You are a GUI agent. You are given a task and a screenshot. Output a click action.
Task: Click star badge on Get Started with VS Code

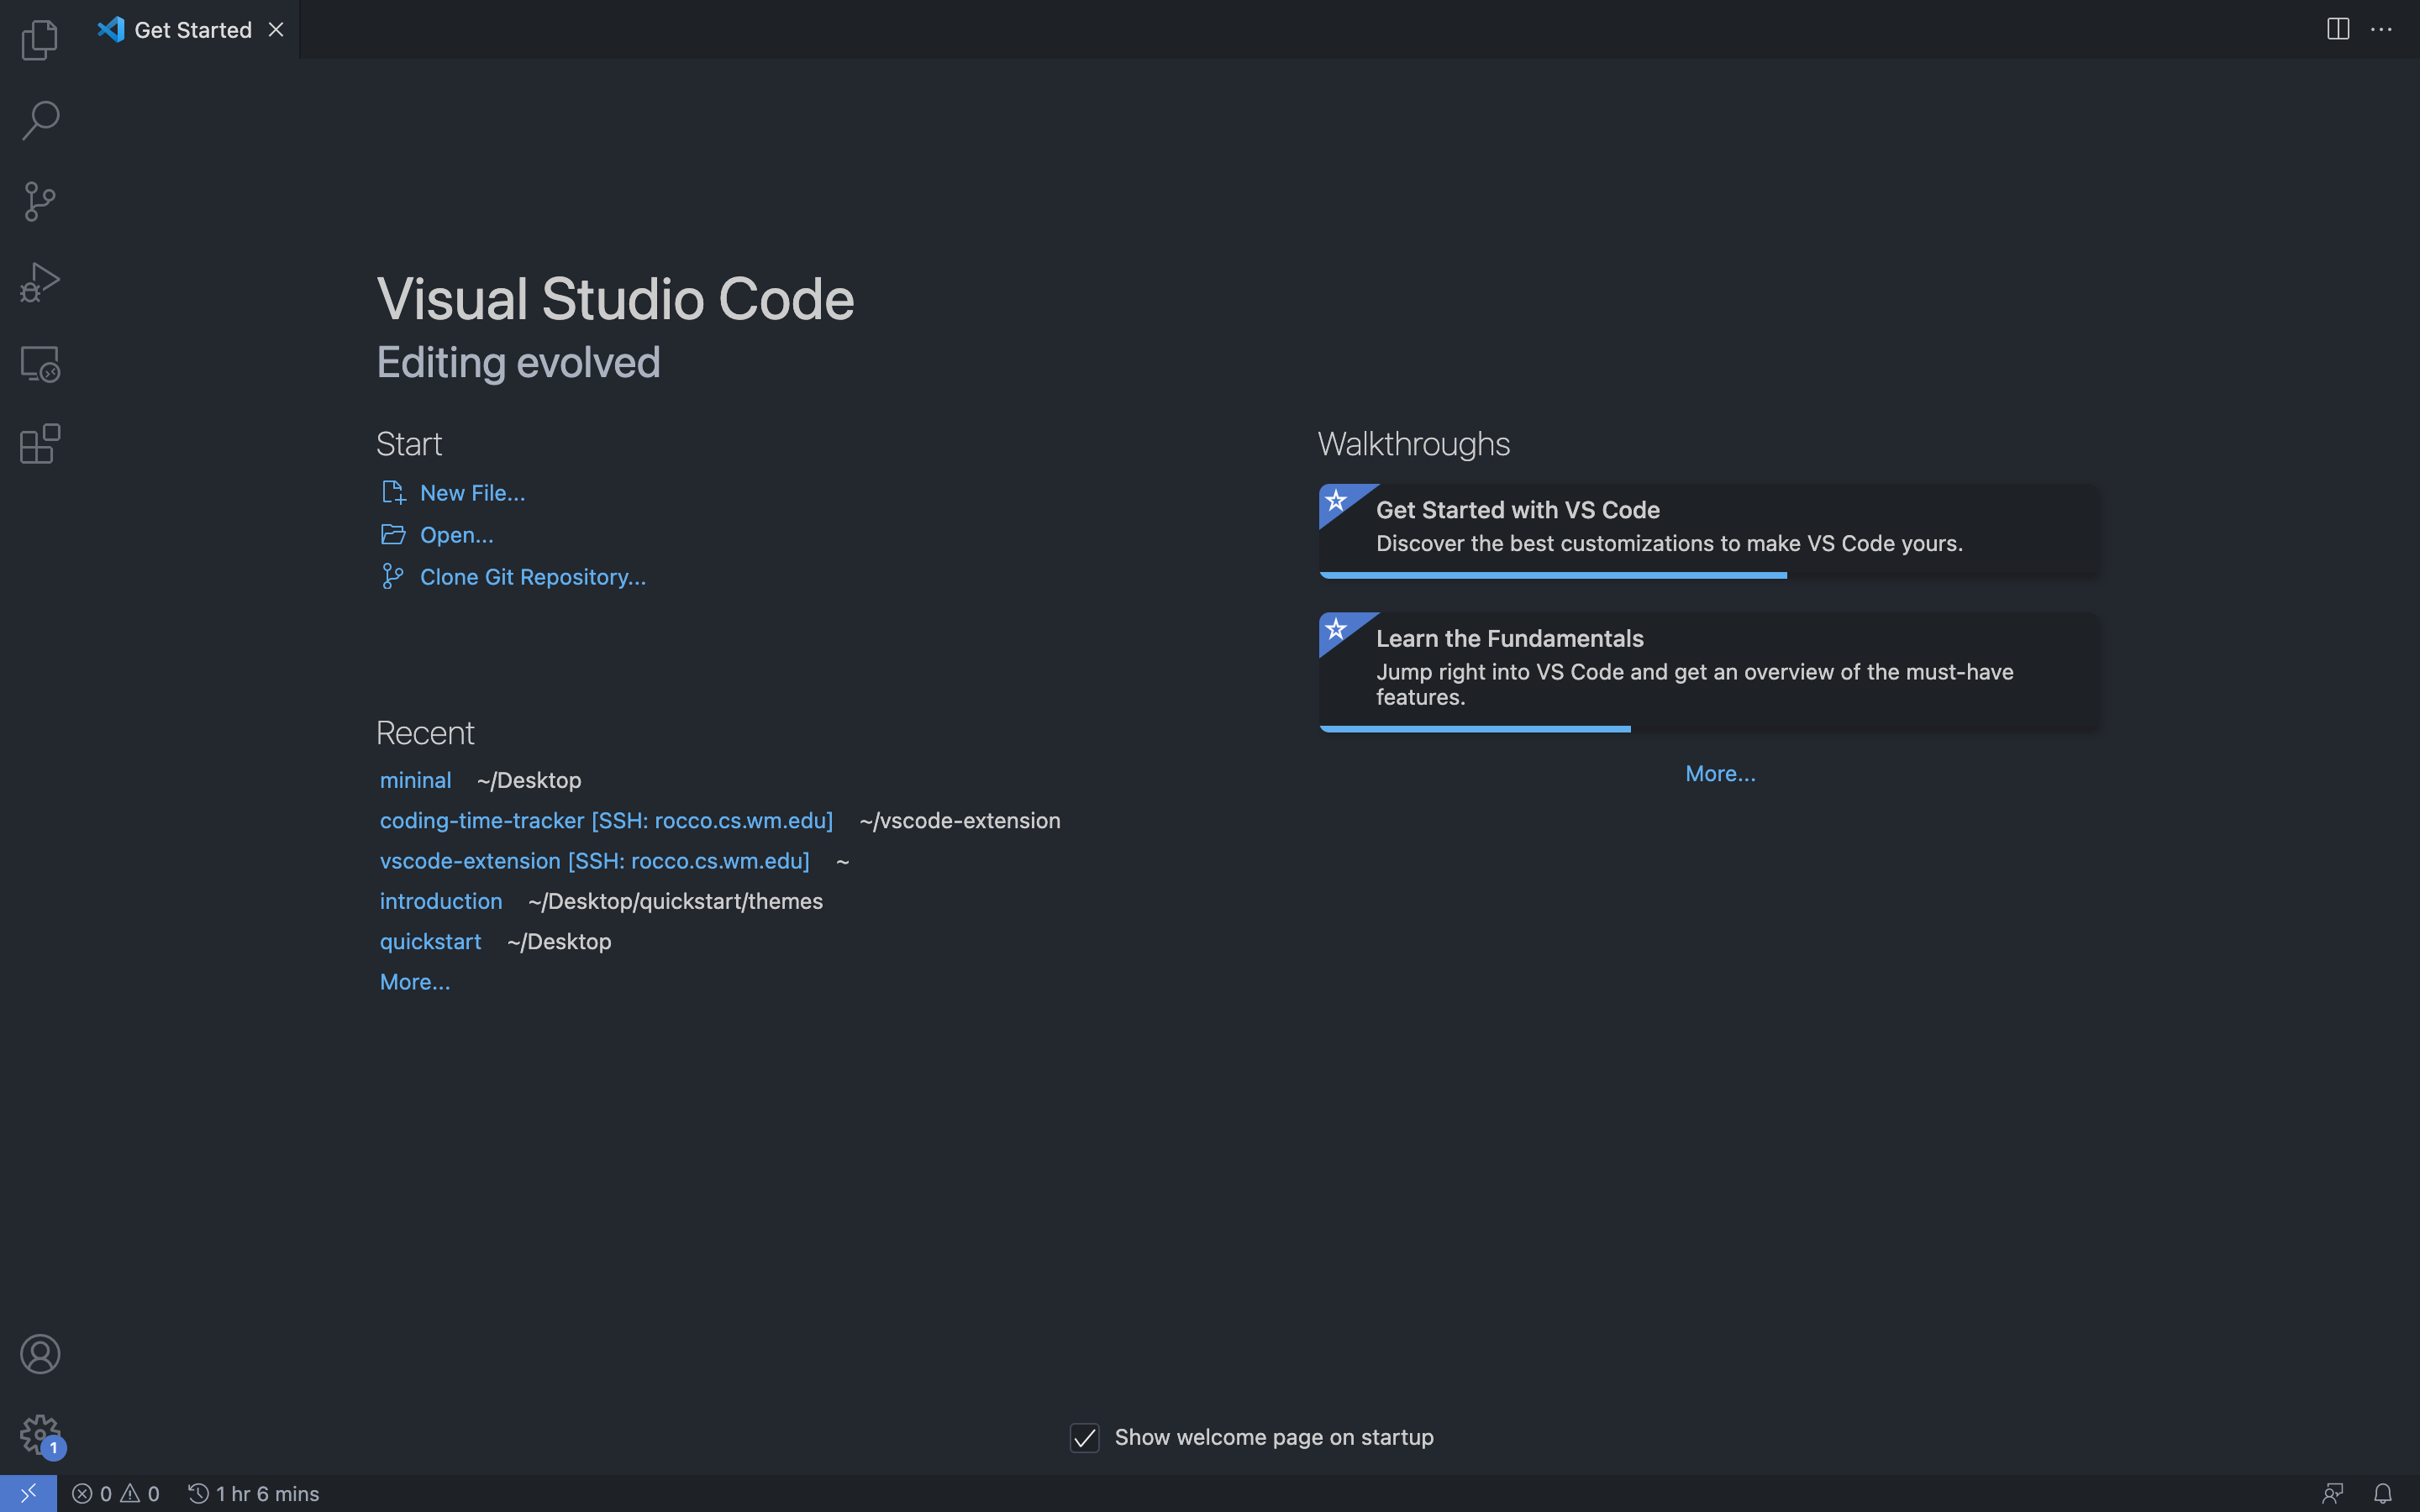[x=1336, y=500]
